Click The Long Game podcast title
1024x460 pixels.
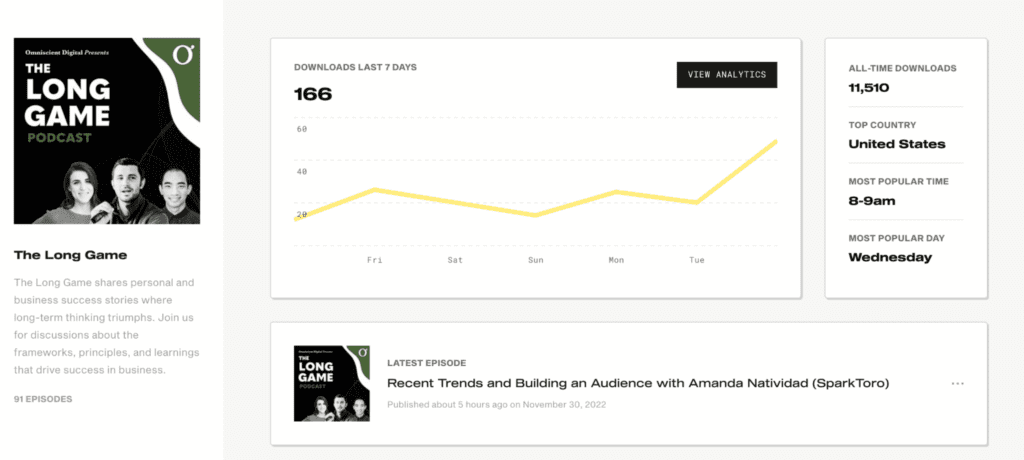pos(71,255)
